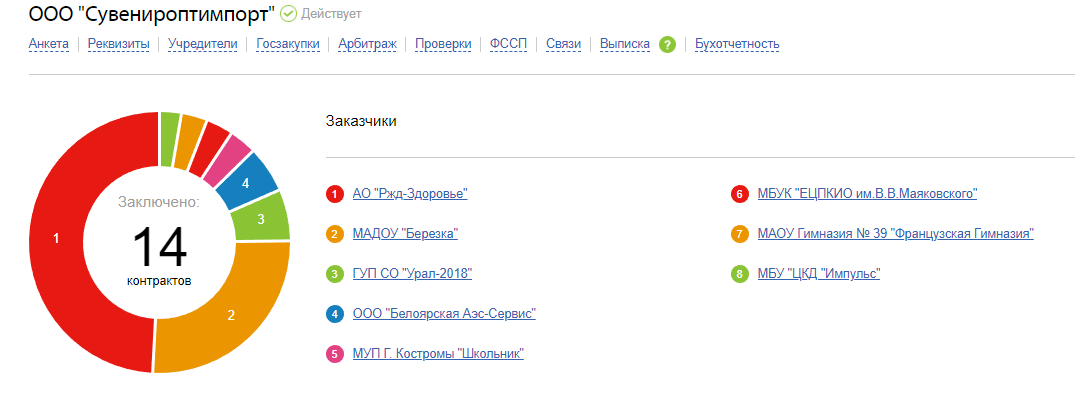Click the green number 3 legend badge

tap(335, 274)
